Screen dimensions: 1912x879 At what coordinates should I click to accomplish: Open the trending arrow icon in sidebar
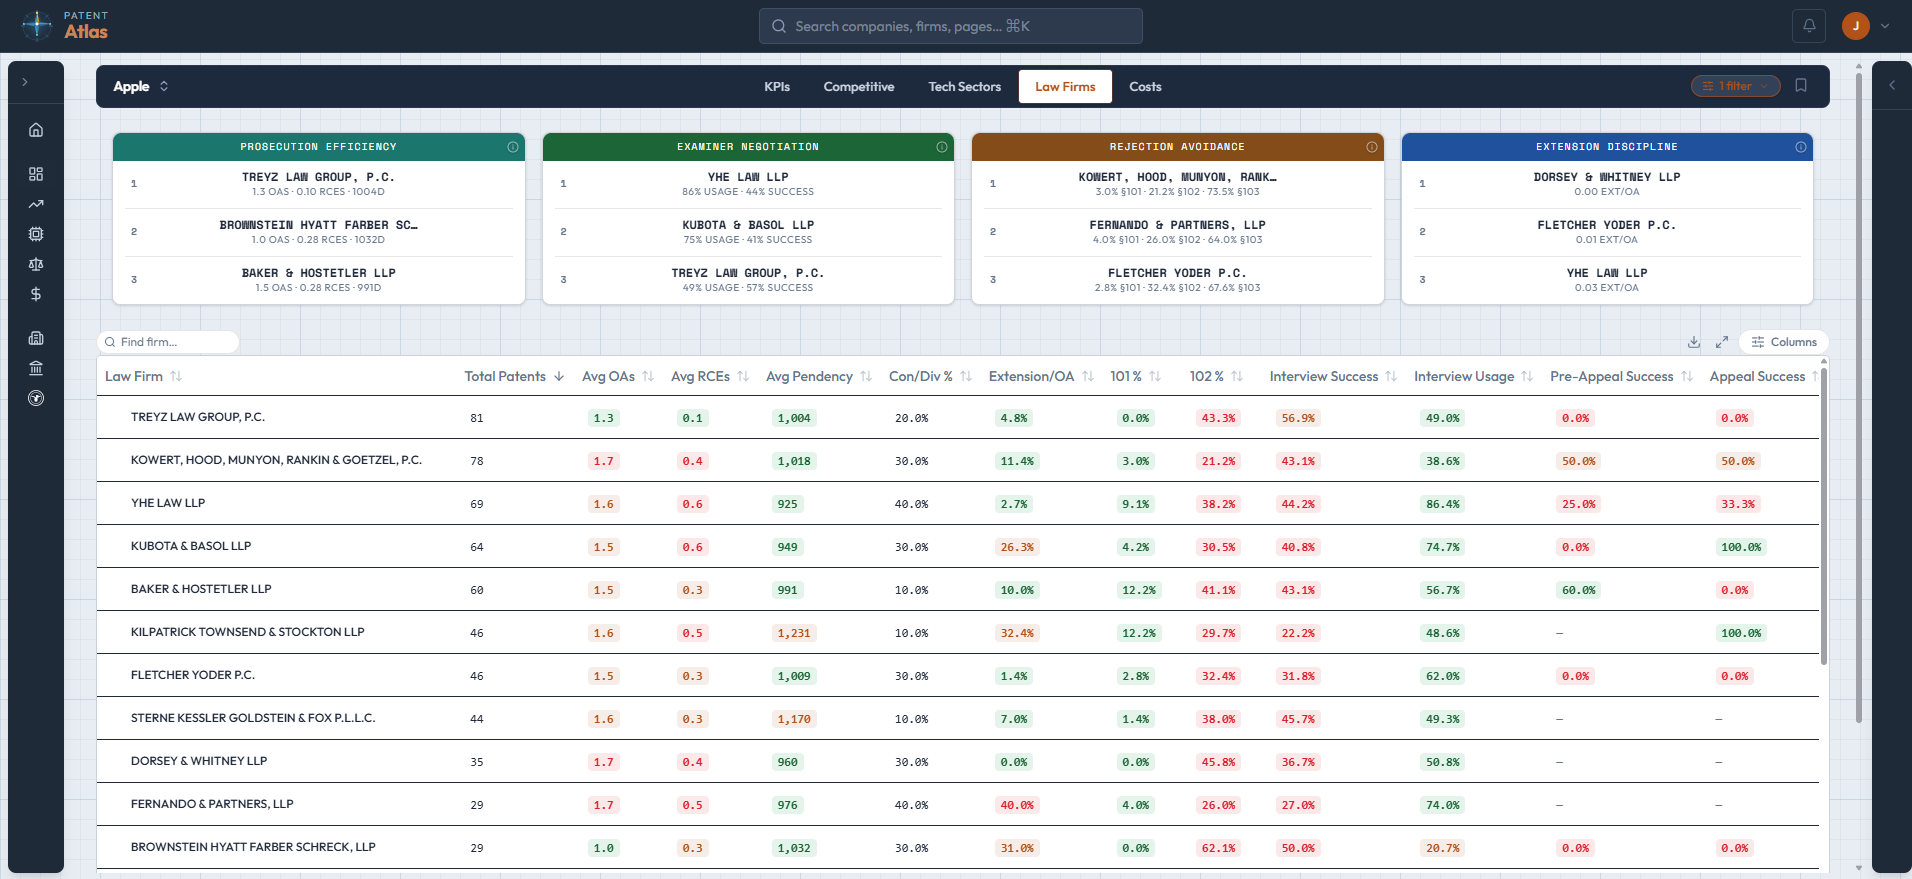pos(36,204)
